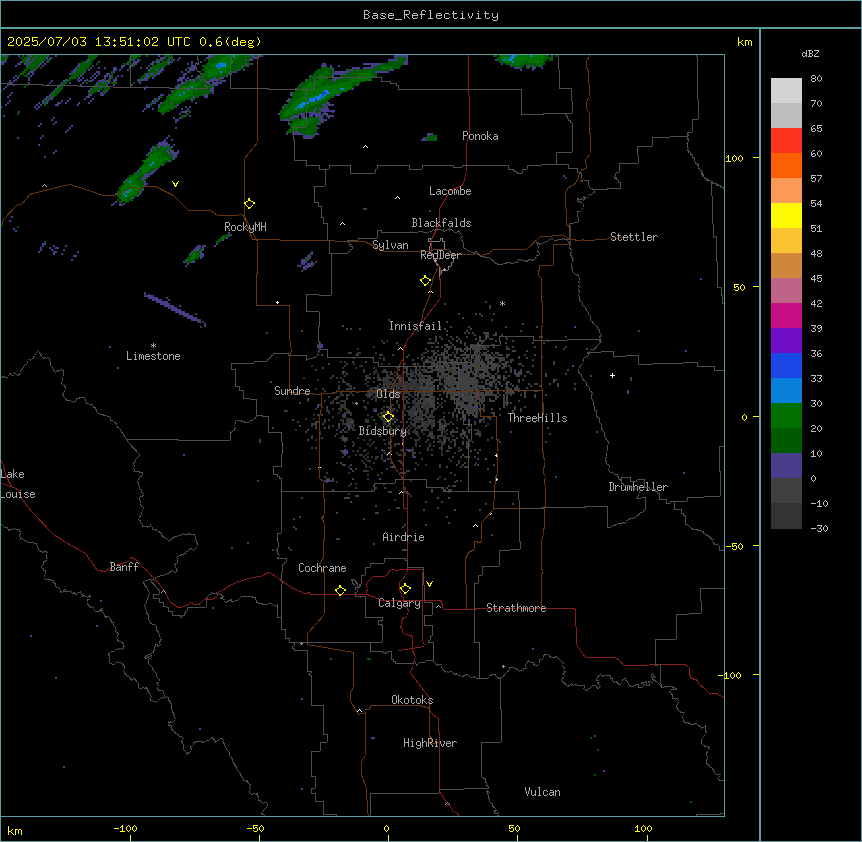Image resolution: width=862 pixels, height=842 pixels.
Task: Click the Sylvan label
Action: [390, 245]
